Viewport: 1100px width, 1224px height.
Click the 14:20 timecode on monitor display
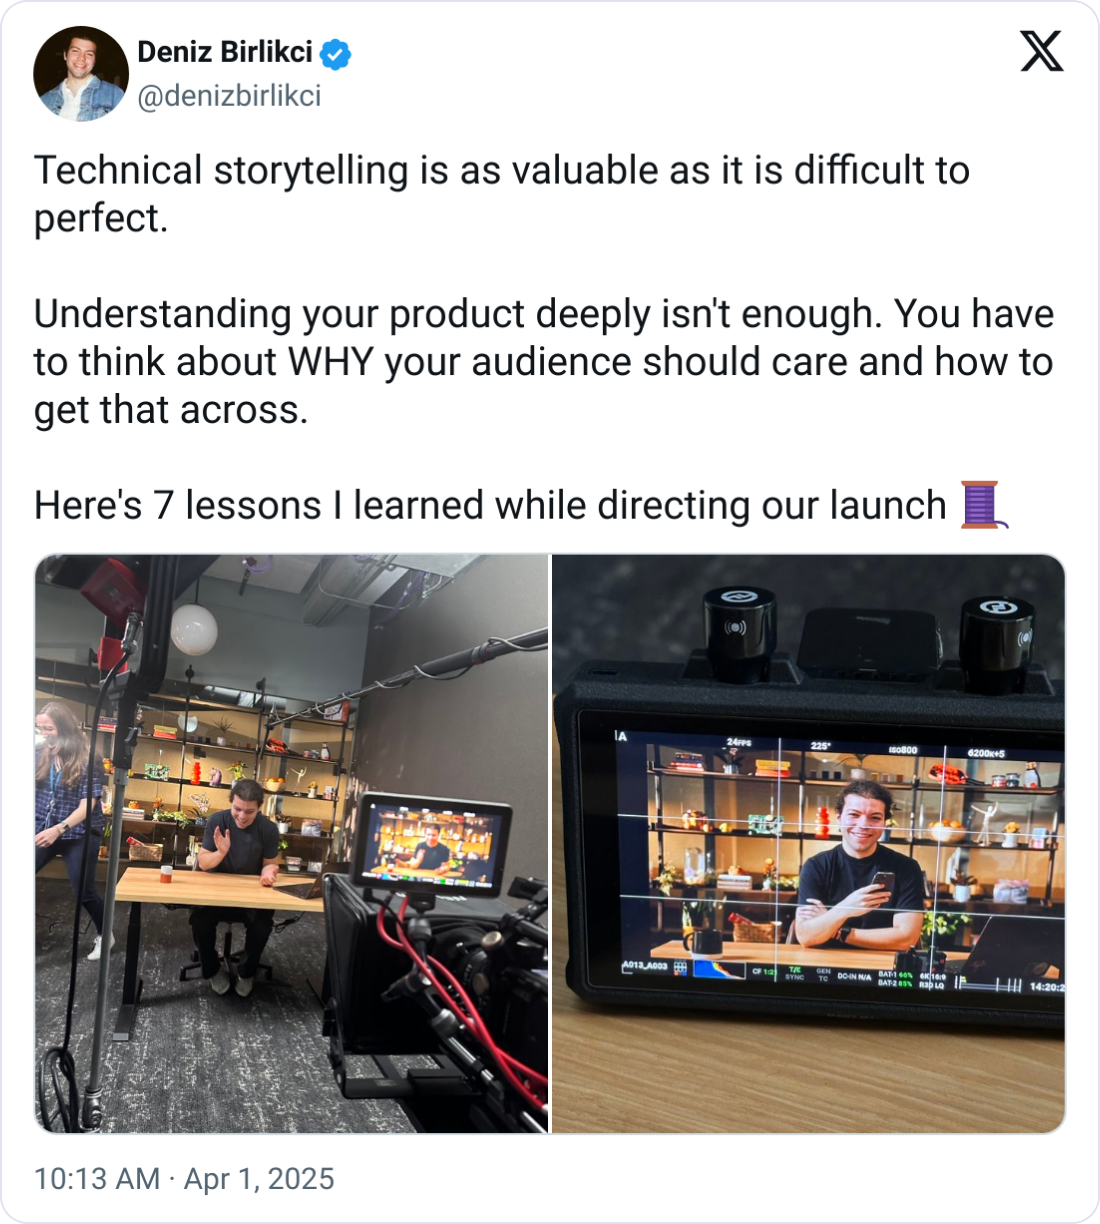coord(1046,987)
